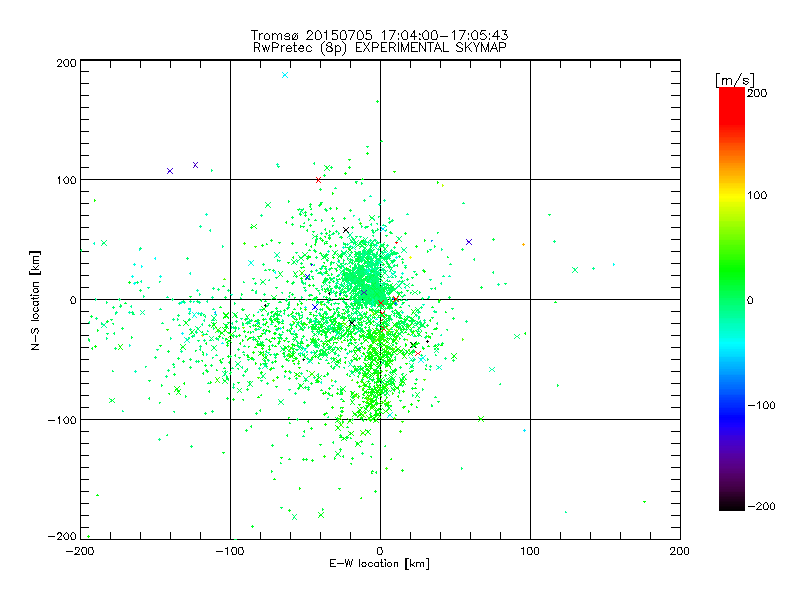Viewport: 800px width, 600px height.
Task: Click the velocity color bar legend
Action: 732,299
